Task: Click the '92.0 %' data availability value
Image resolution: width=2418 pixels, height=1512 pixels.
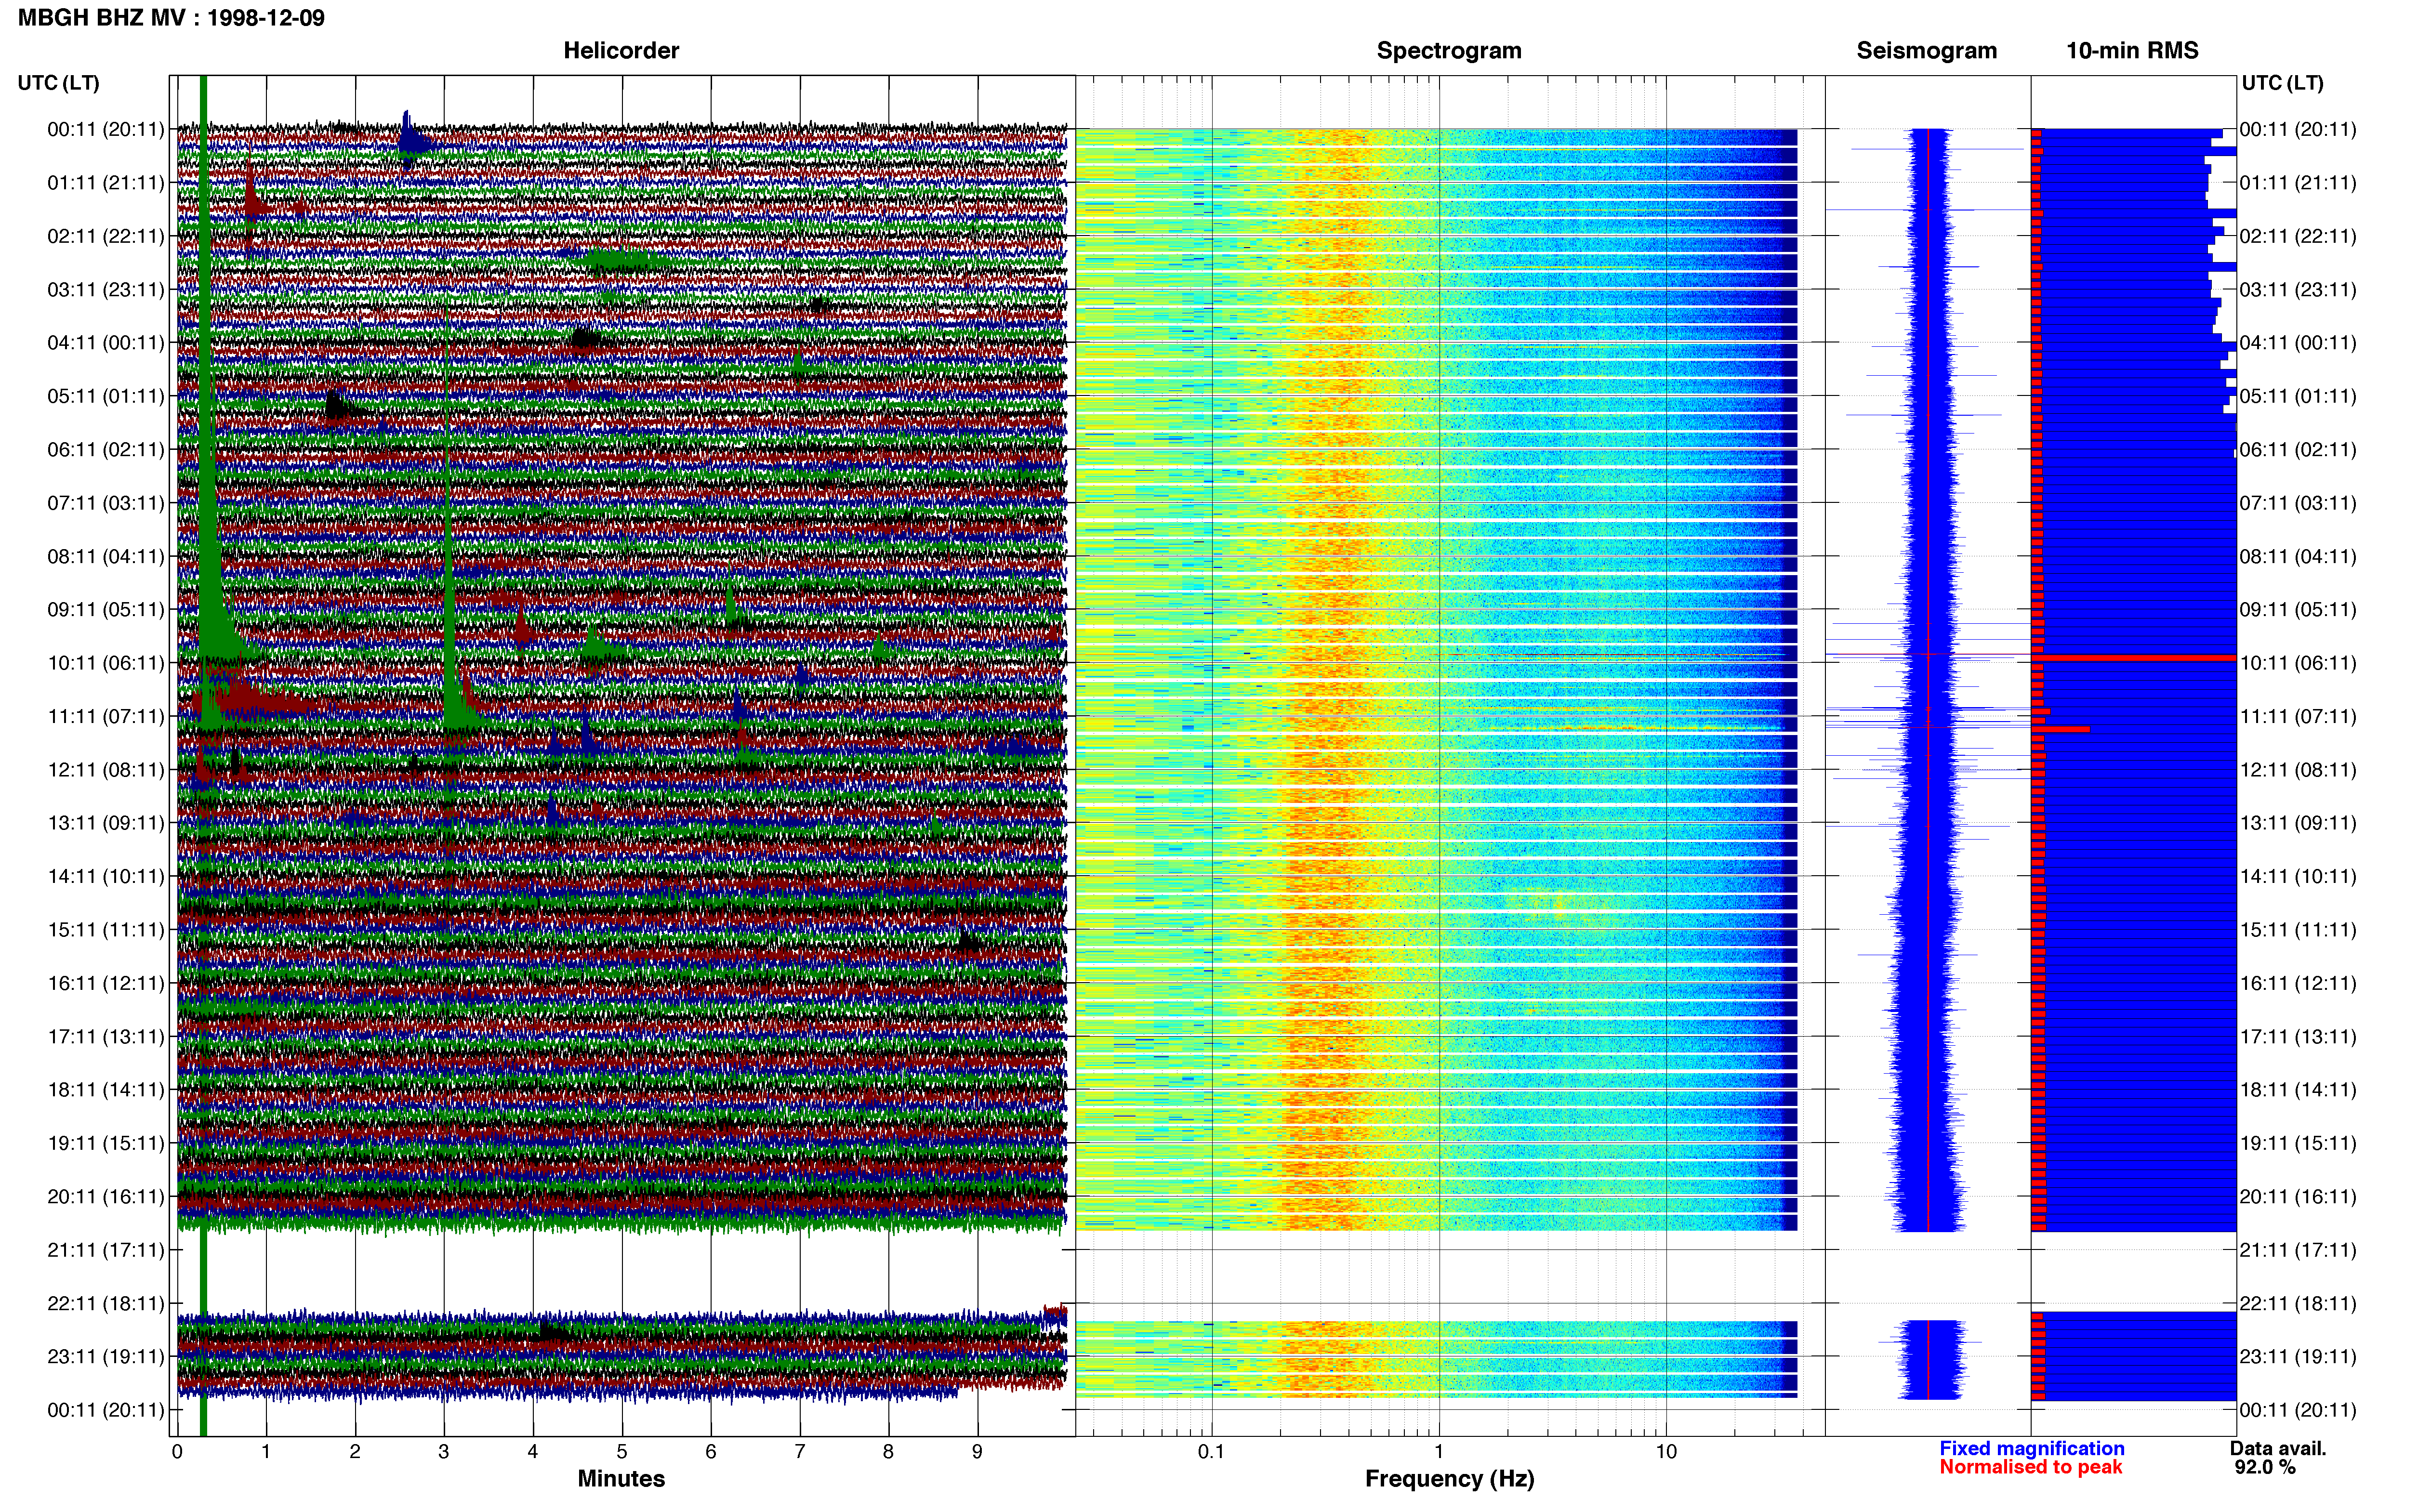Action: (2265, 1467)
